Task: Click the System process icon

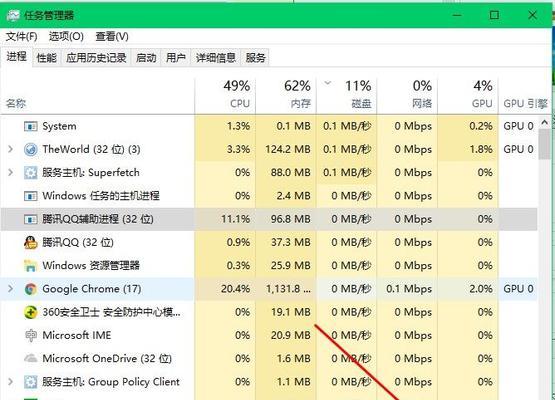Action: [30, 126]
